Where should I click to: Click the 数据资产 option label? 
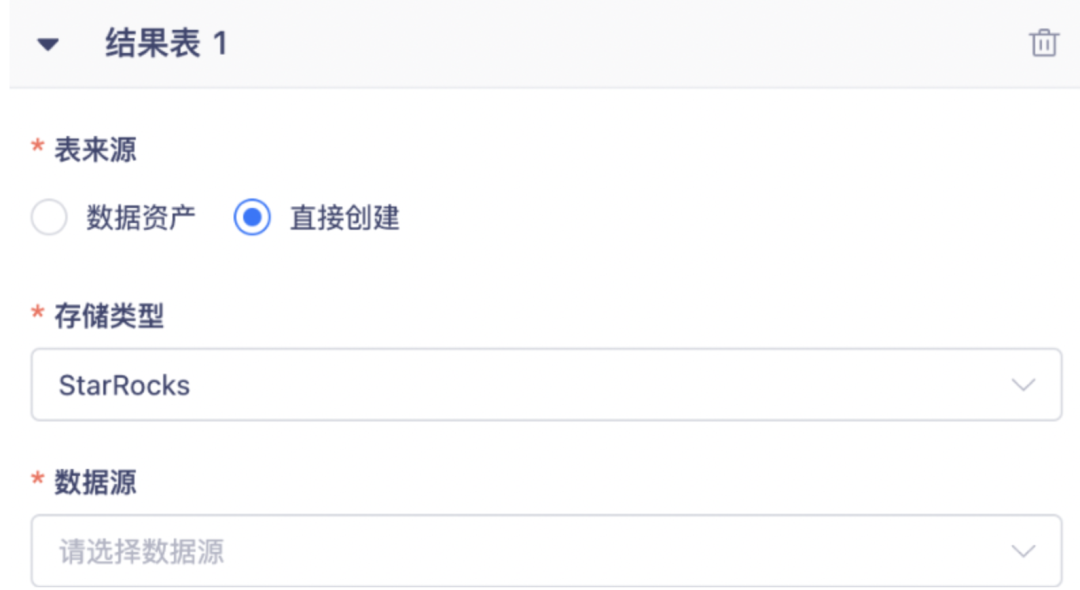(140, 217)
